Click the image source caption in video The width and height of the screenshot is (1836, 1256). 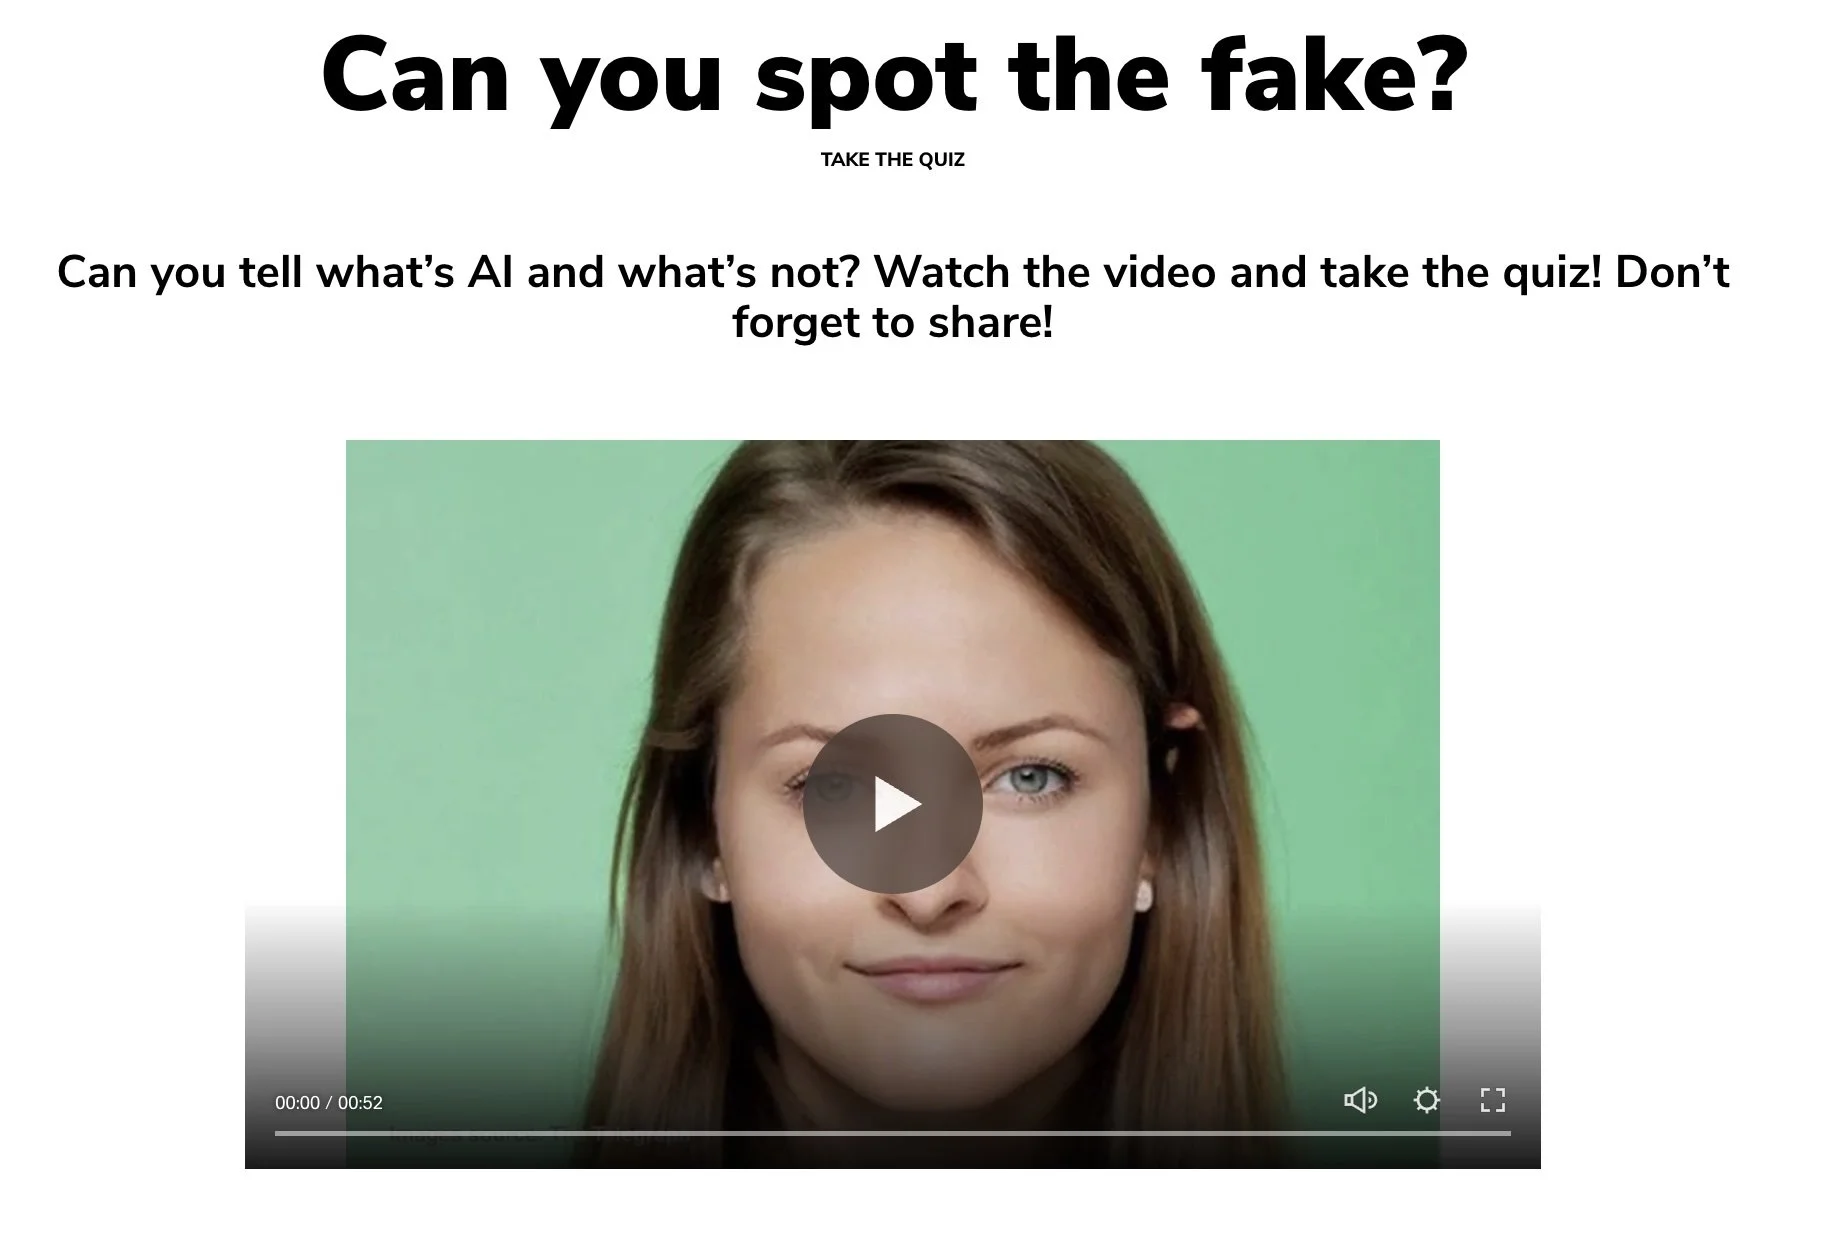(x=540, y=1137)
